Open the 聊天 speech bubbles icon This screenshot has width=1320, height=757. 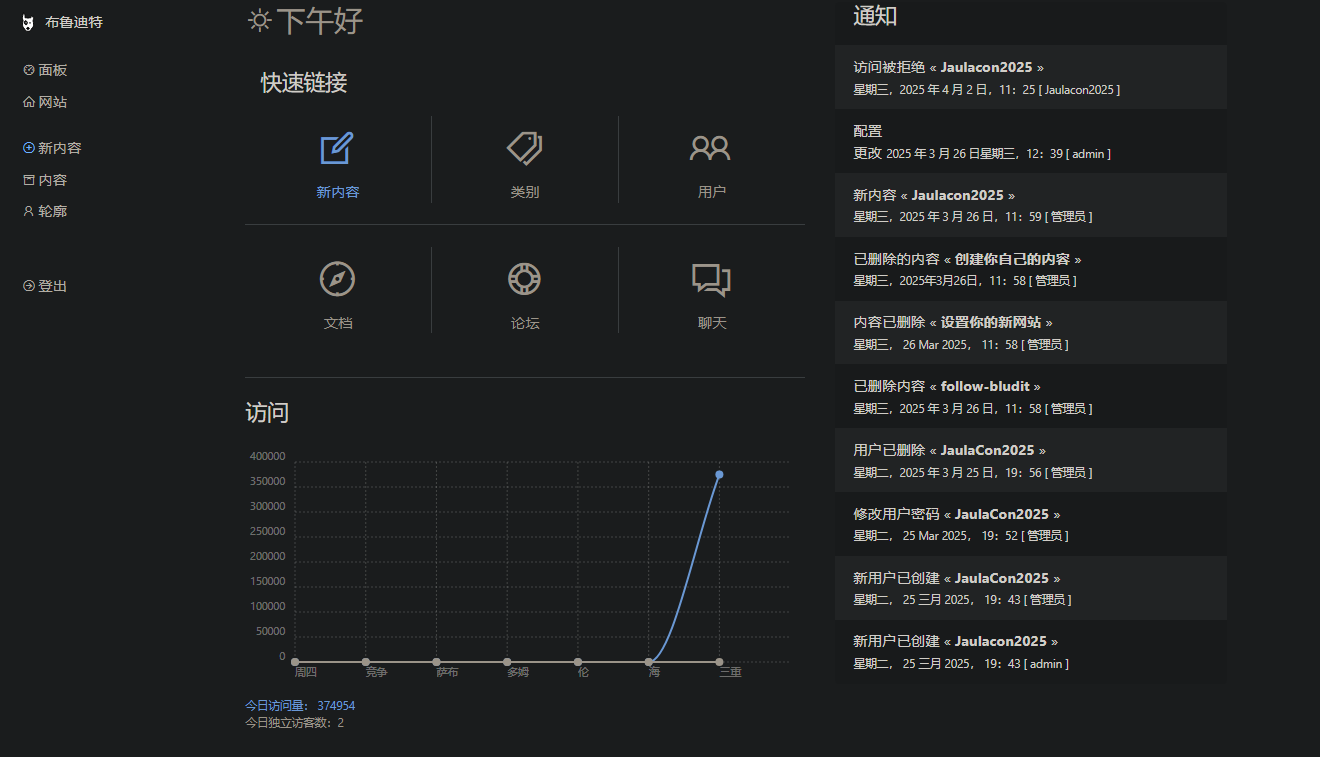click(x=711, y=279)
